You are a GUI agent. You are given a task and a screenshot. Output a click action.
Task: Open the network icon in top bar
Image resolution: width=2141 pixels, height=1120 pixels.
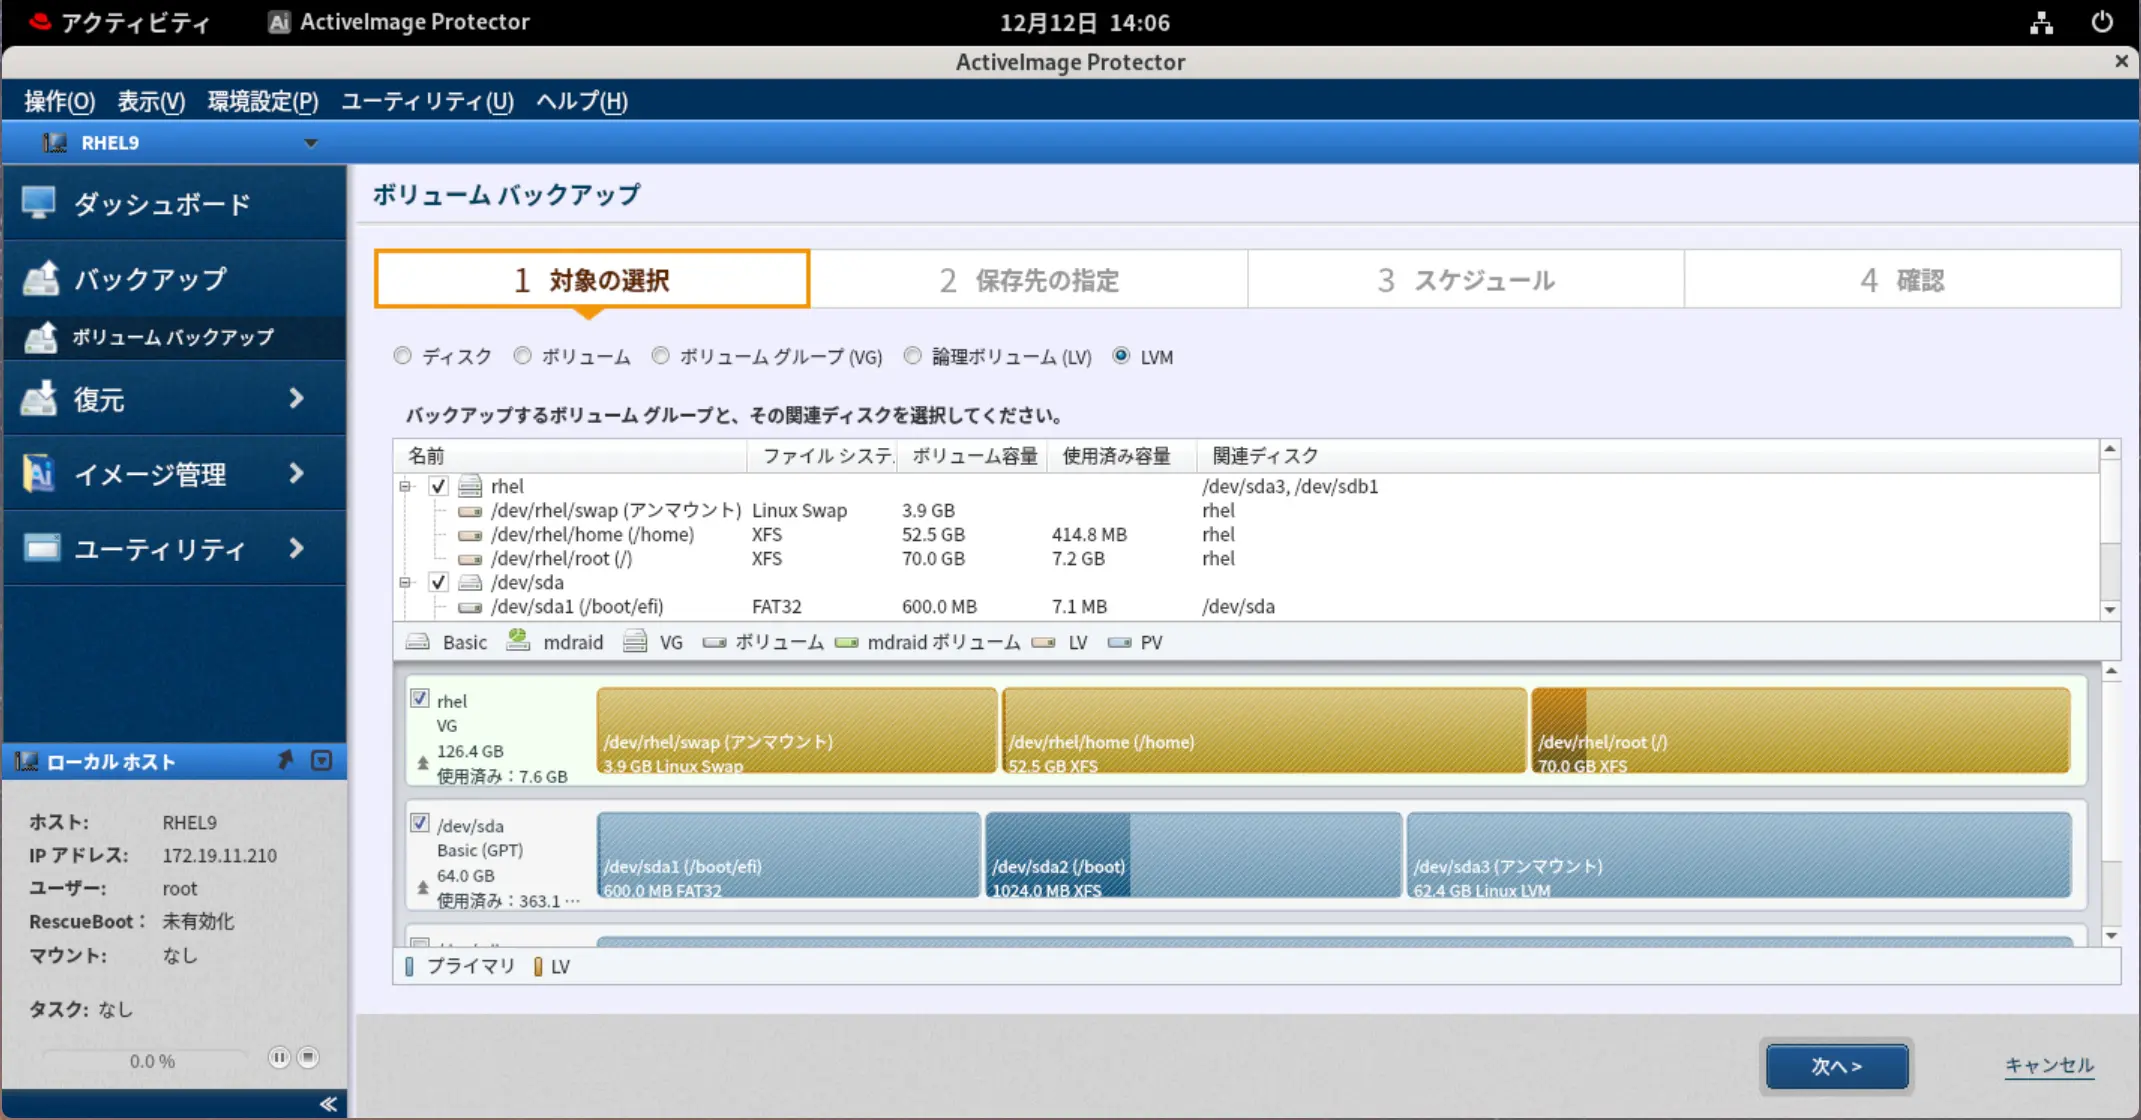pyautogui.click(x=2041, y=22)
